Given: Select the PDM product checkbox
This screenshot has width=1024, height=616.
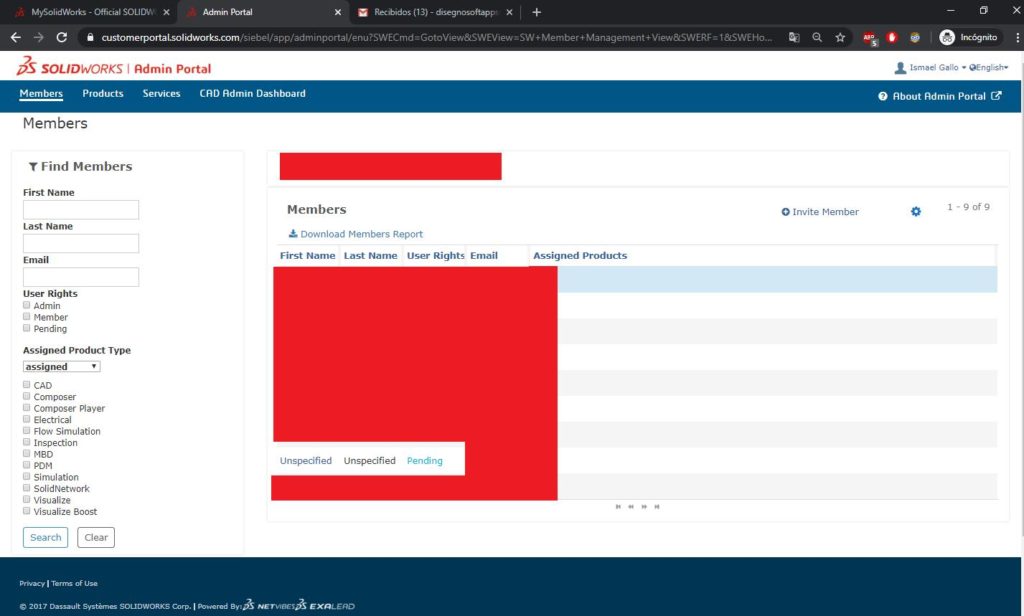Looking at the screenshot, I should pyautogui.click(x=27, y=465).
